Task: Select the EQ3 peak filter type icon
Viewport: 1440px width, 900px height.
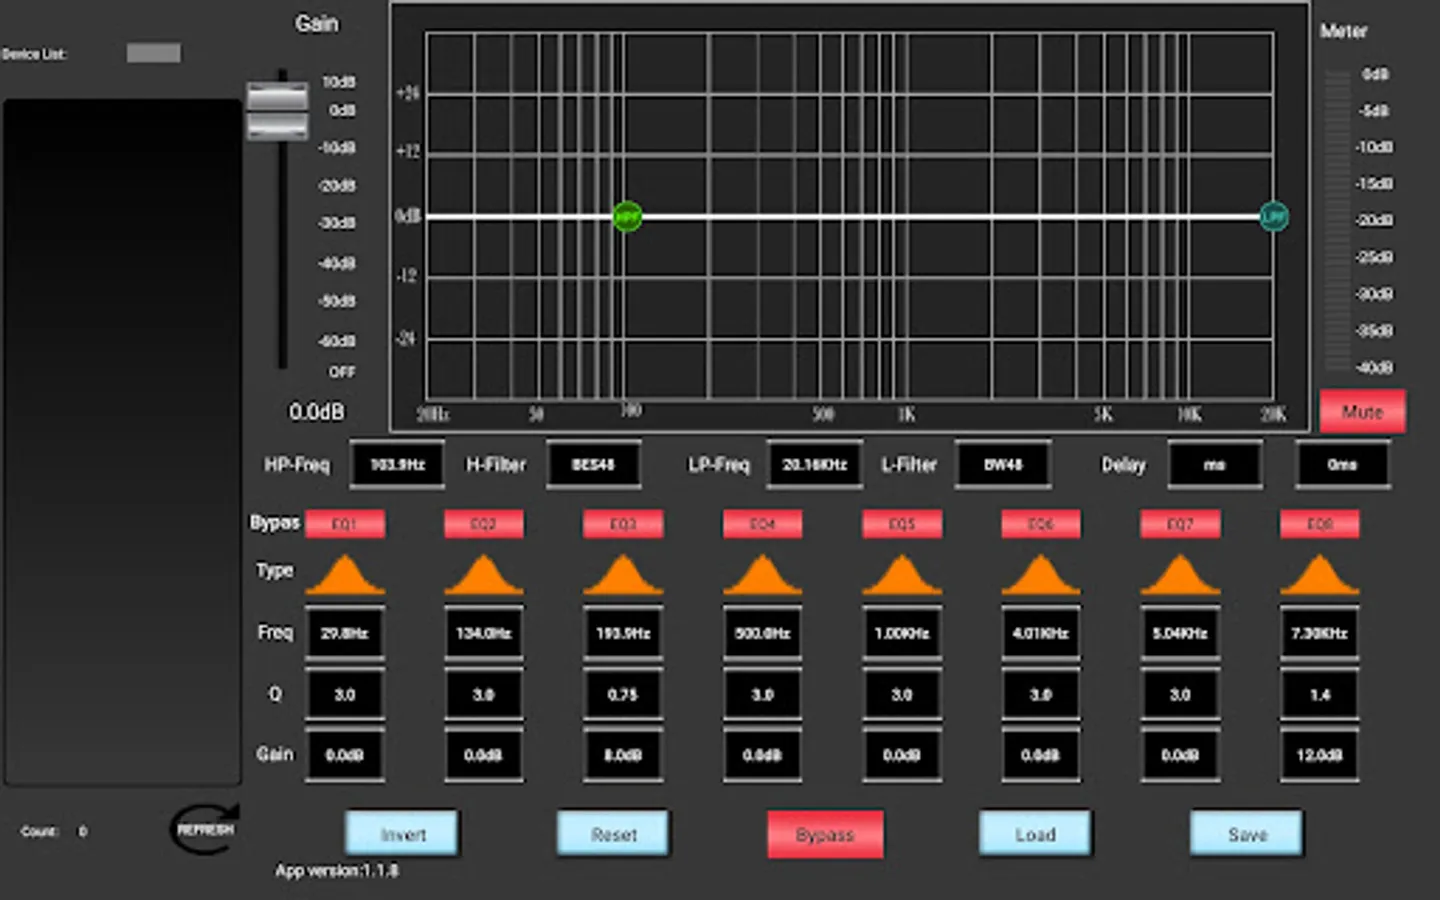Action: [622, 575]
